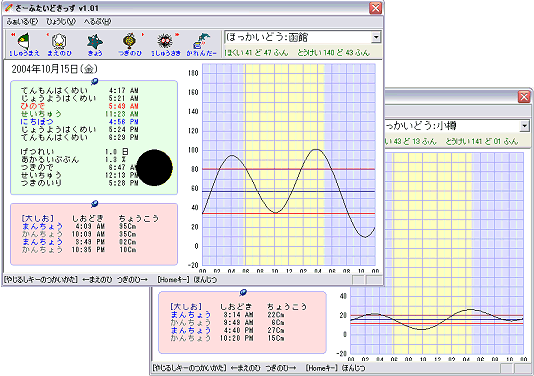Click the longitude とうけい 140 ど 43 ふん text
Viewport: 534px width, 376px height.
point(333,53)
